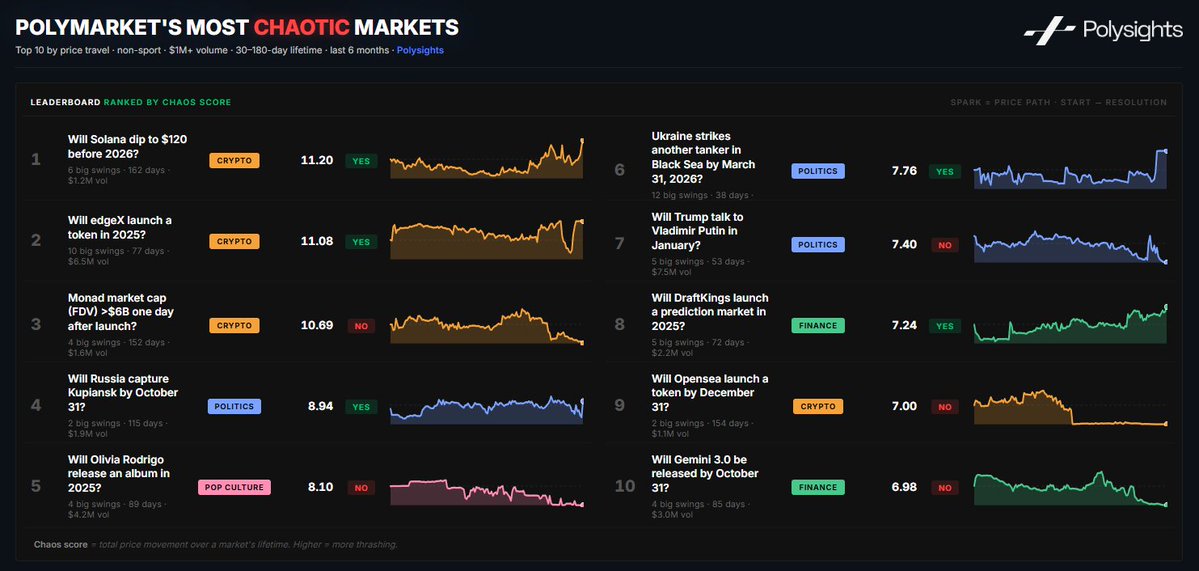
Task: Open 'Will Solana dip to $120 before 2026?' market
Action: pyautogui.click(x=128, y=146)
